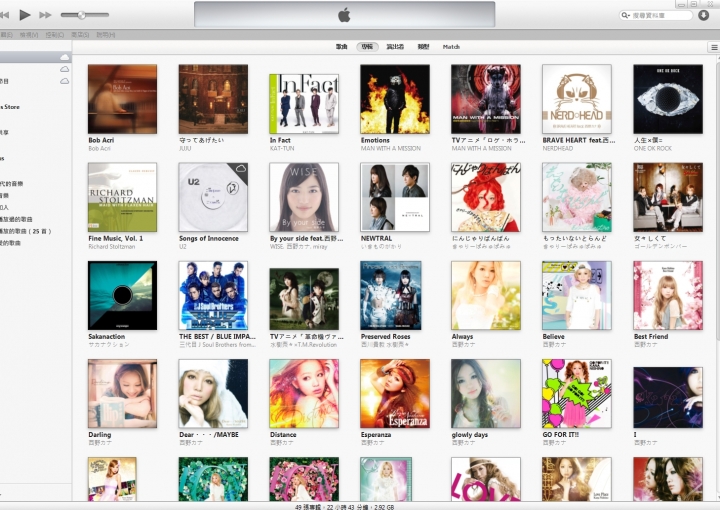Open the glowly days album cover
This screenshot has height=510, width=720.
486,394
